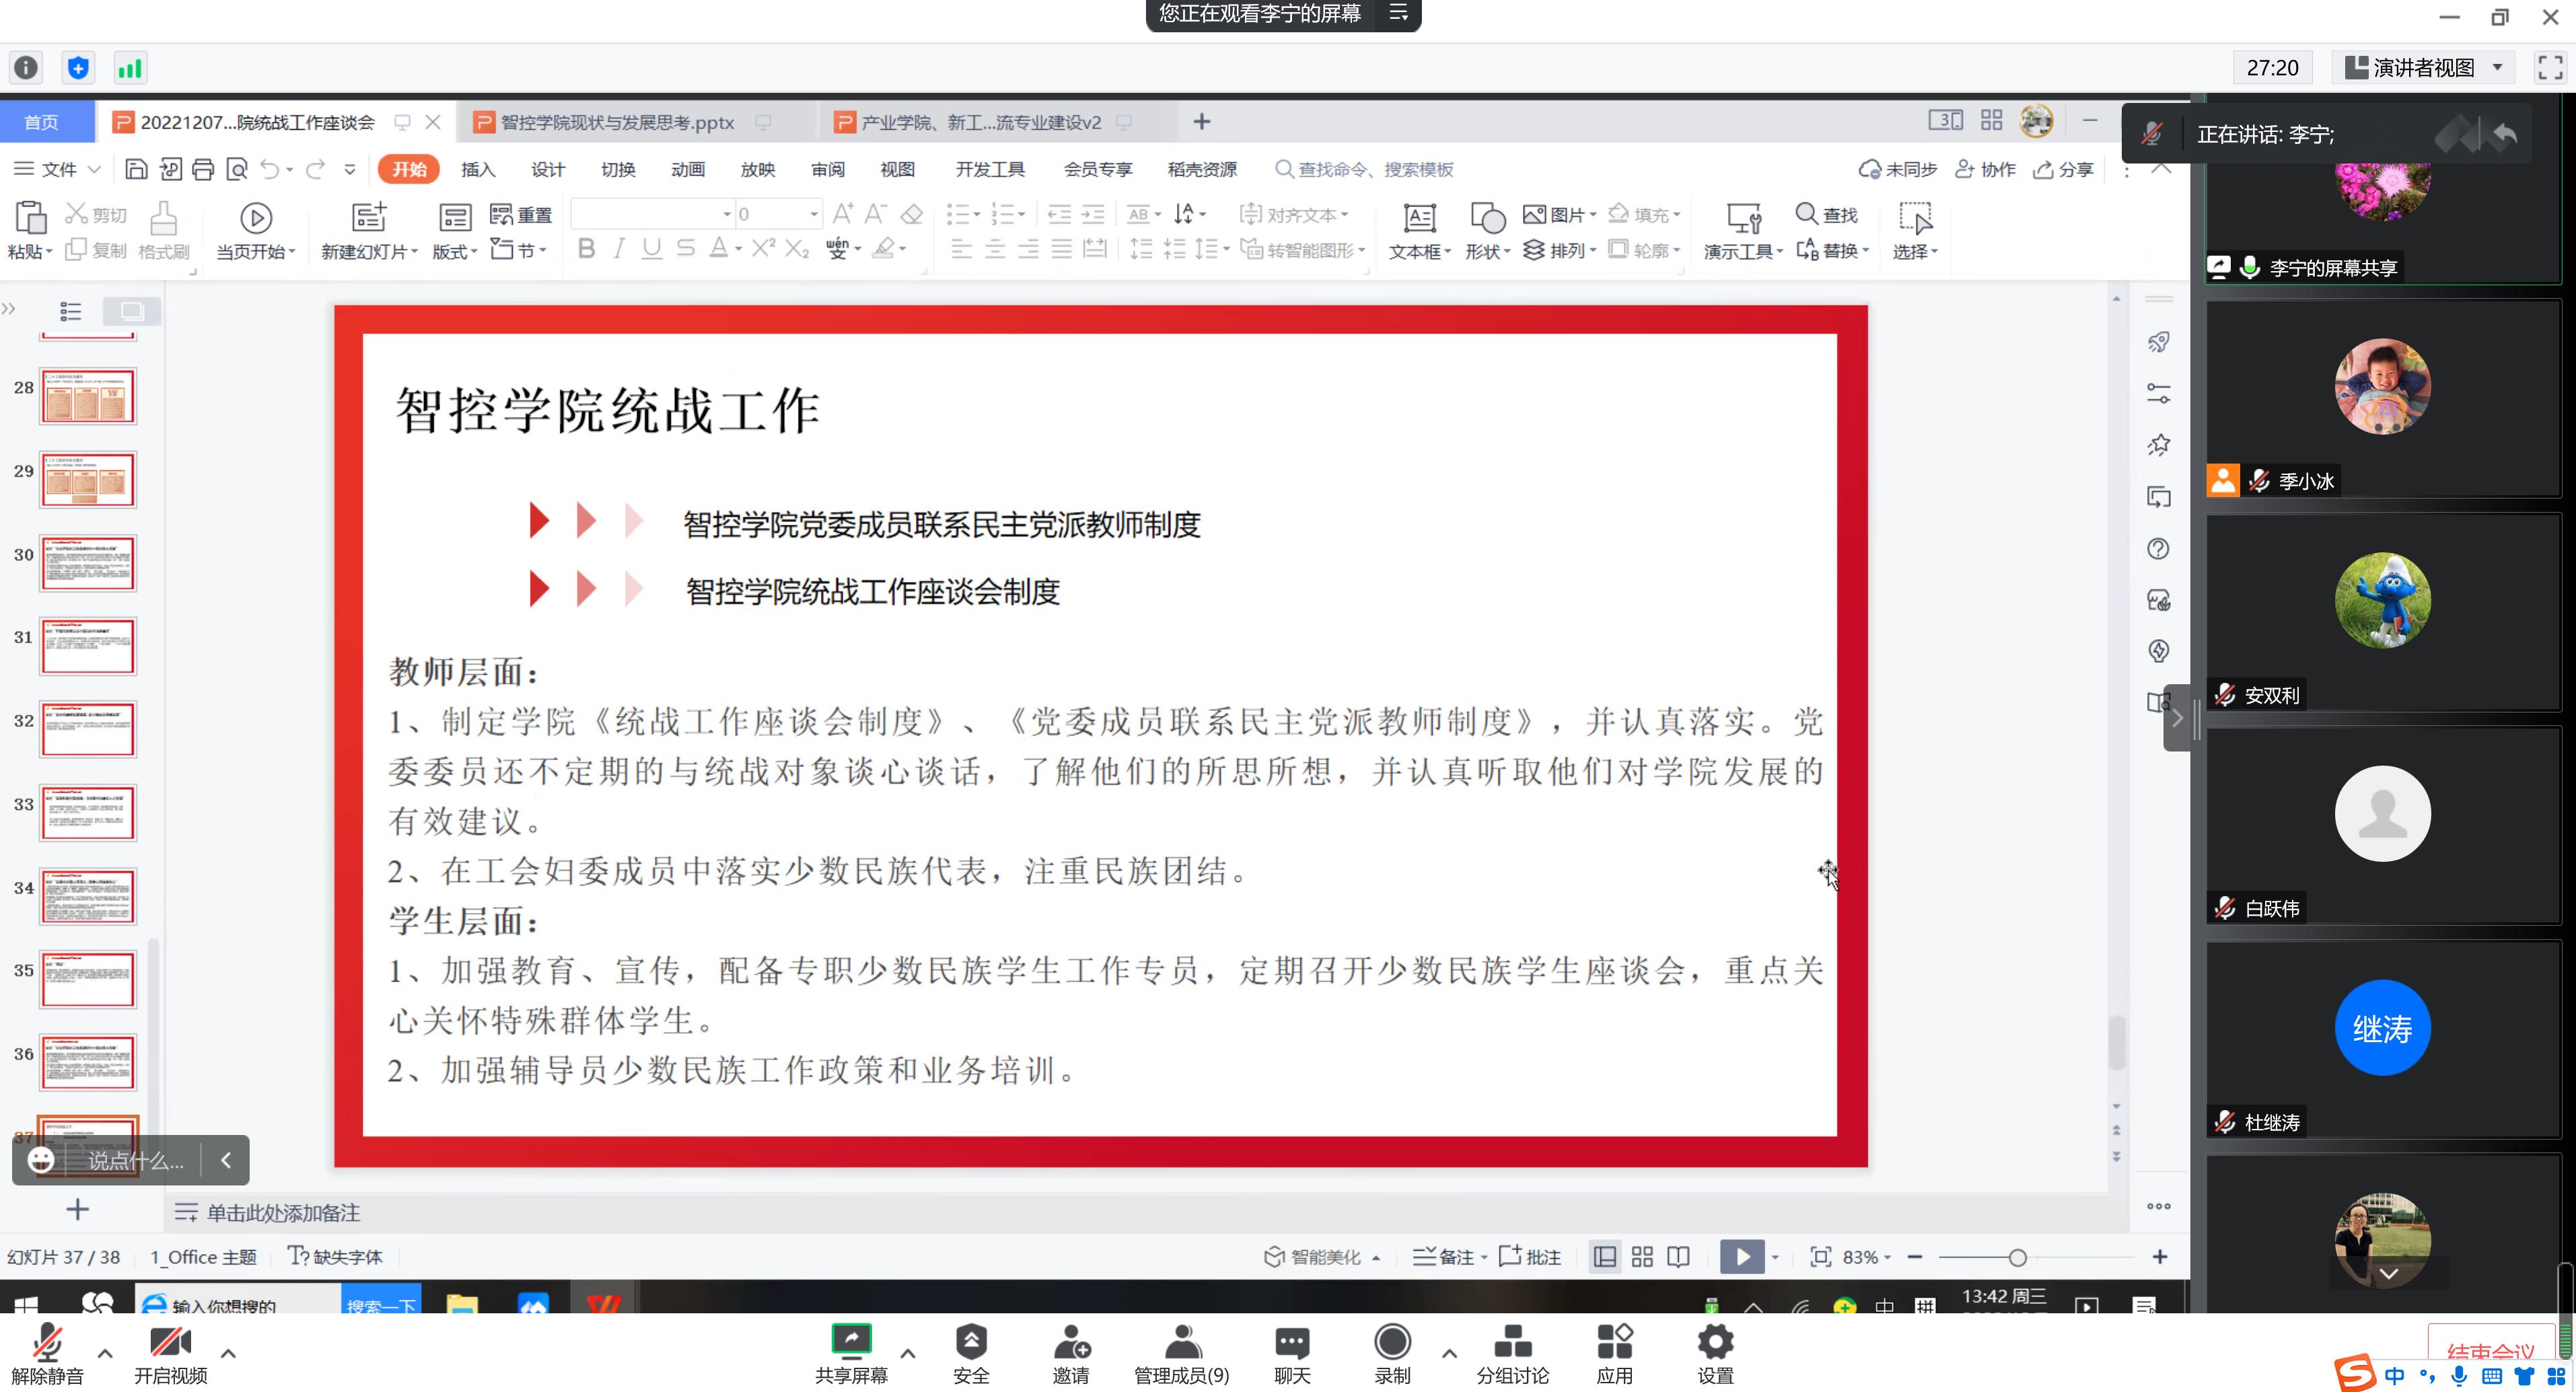Switch to slide sorter view
The image size is (2576, 1392).
point(1642,1257)
